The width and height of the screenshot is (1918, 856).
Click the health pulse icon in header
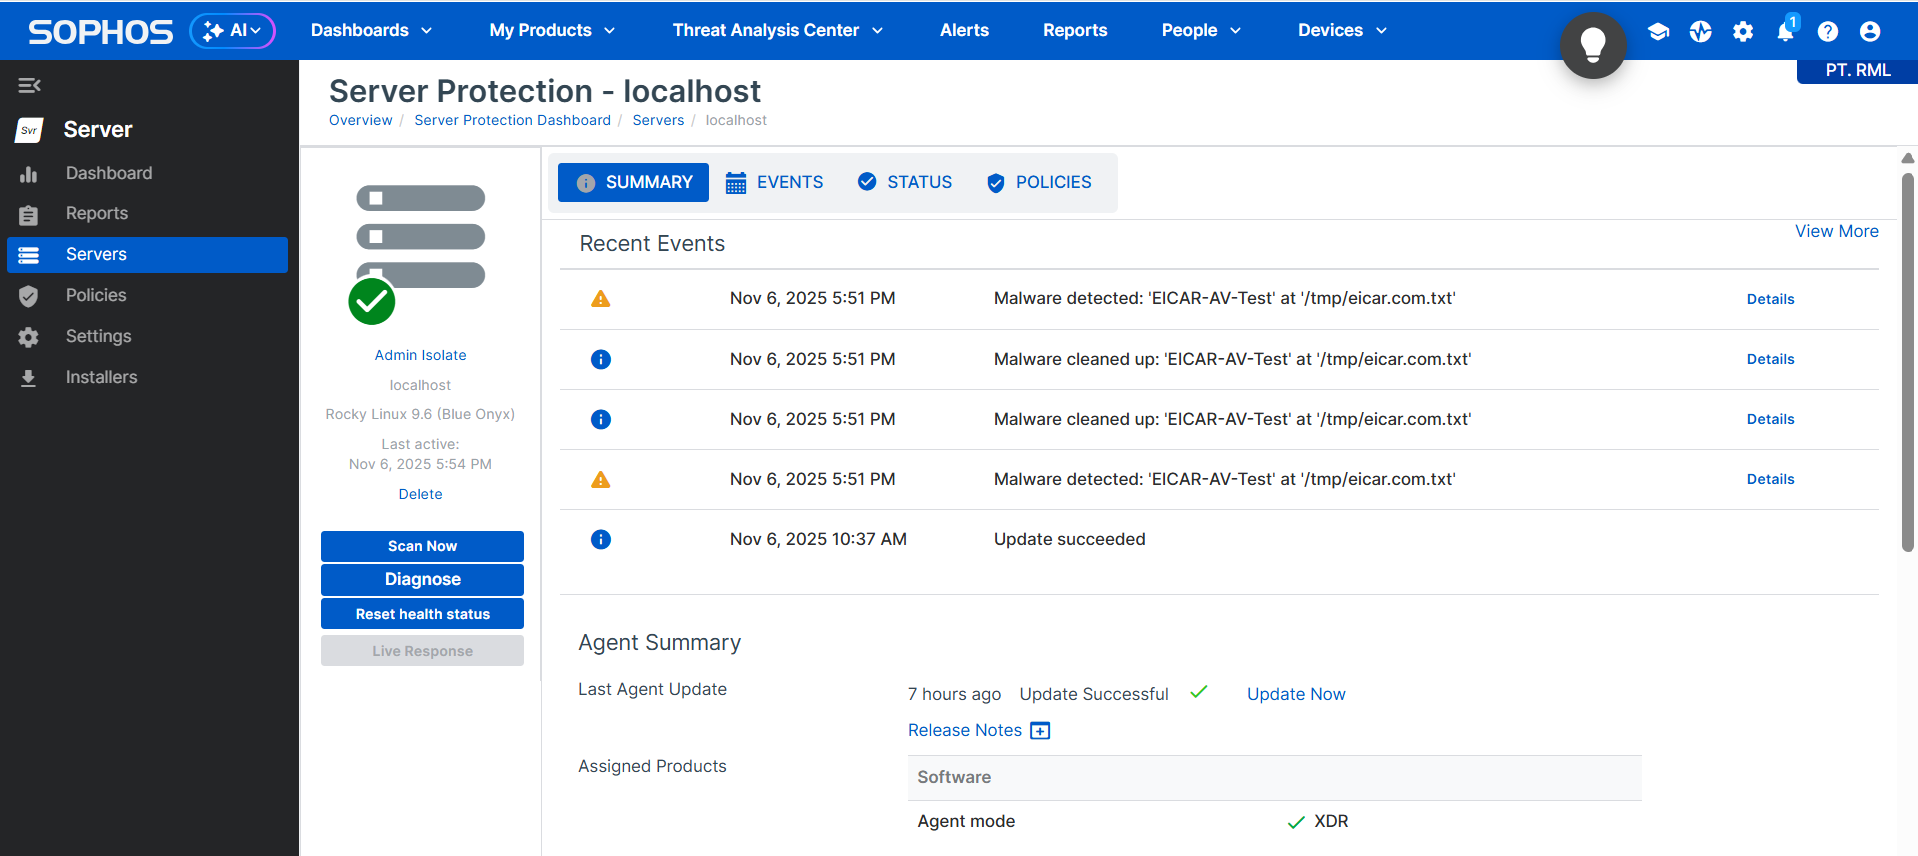click(x=1700, y=31)
